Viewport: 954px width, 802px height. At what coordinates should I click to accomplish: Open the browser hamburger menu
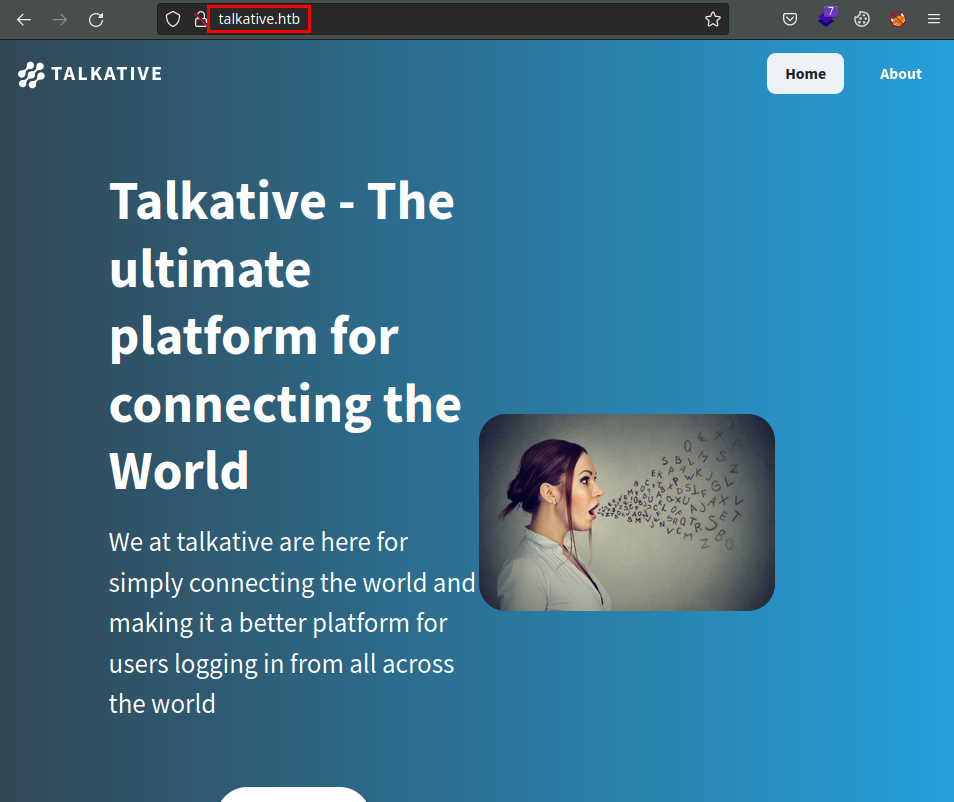tap(934, 19)
